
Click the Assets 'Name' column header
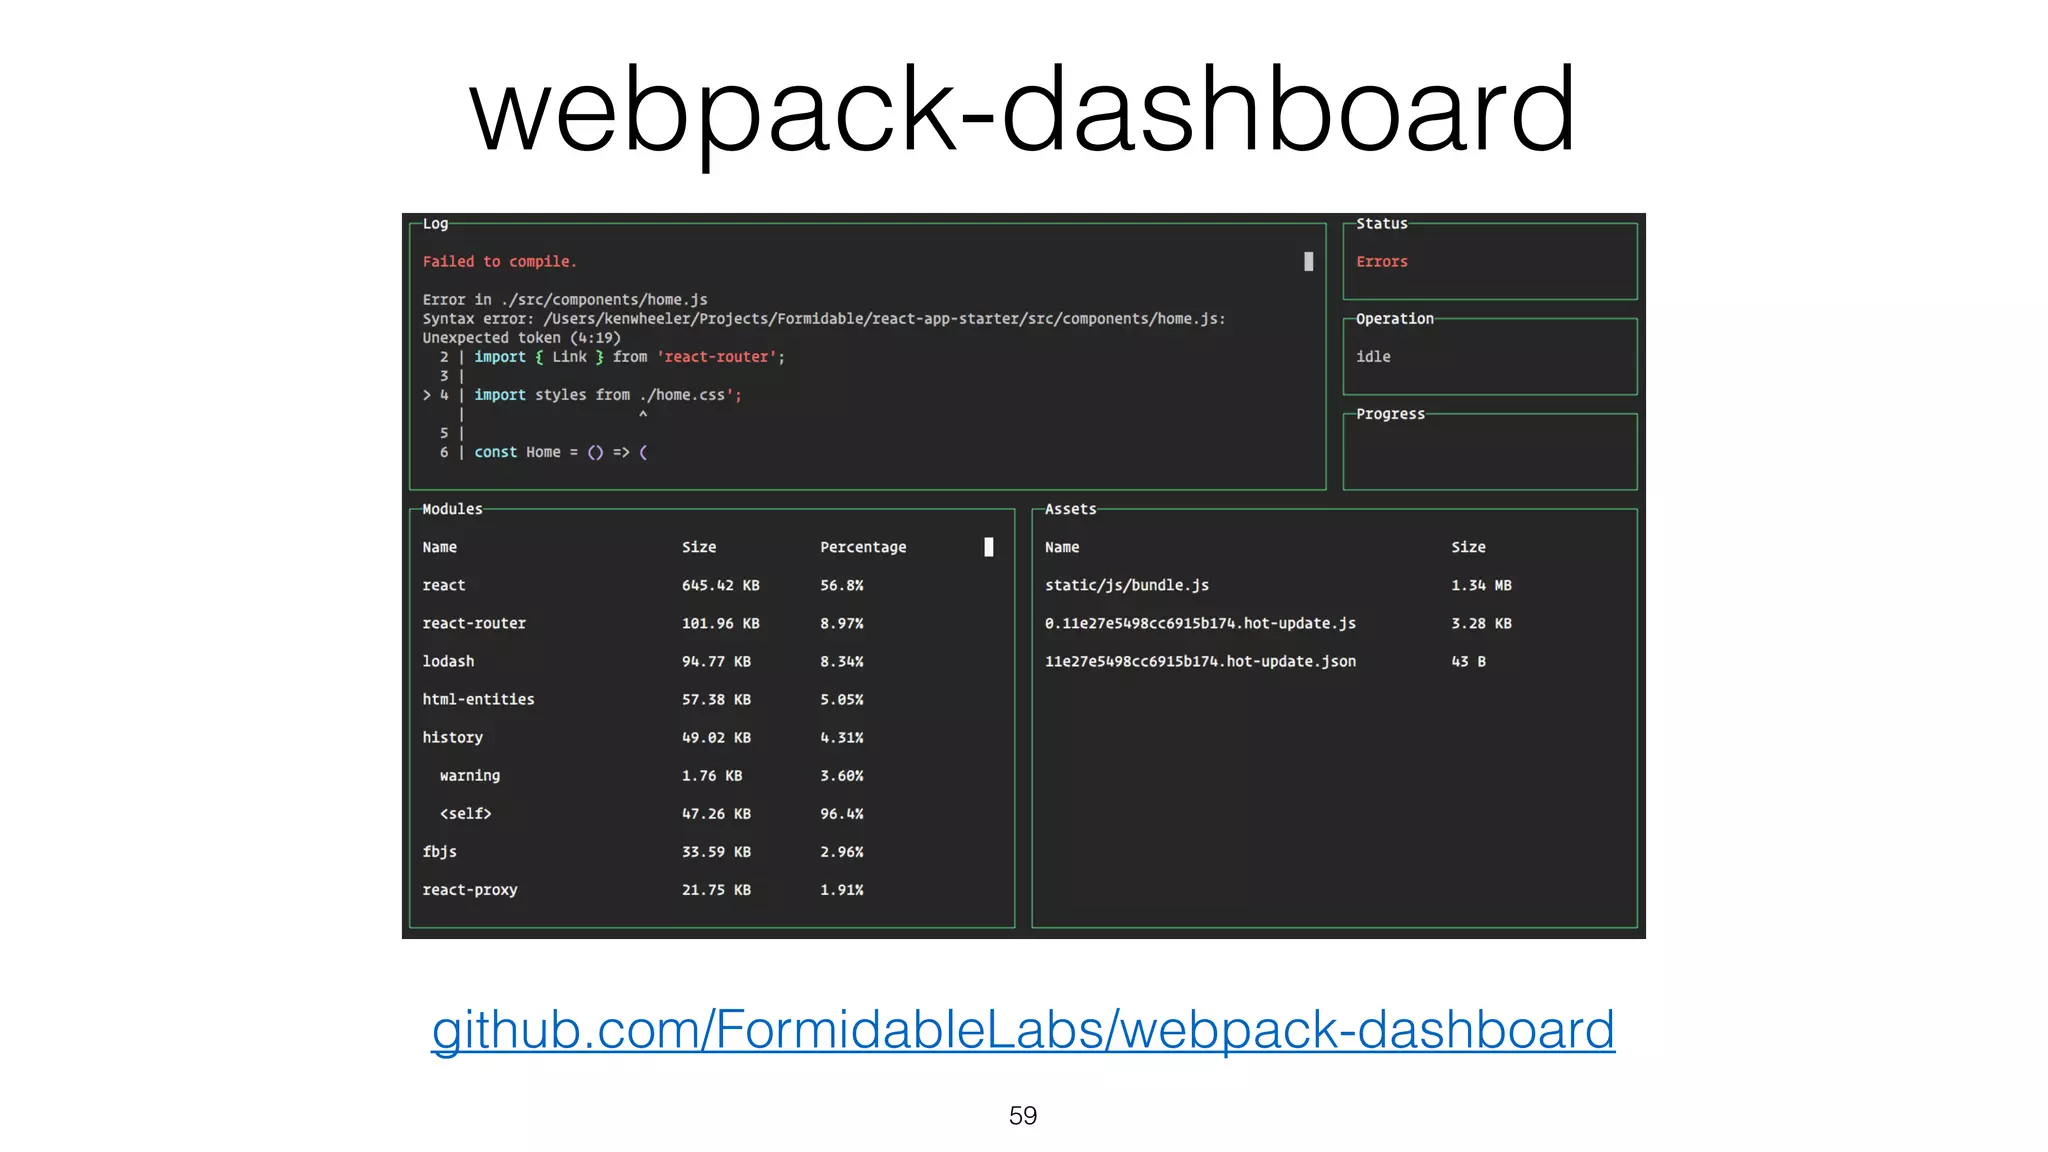(1062, 547)
